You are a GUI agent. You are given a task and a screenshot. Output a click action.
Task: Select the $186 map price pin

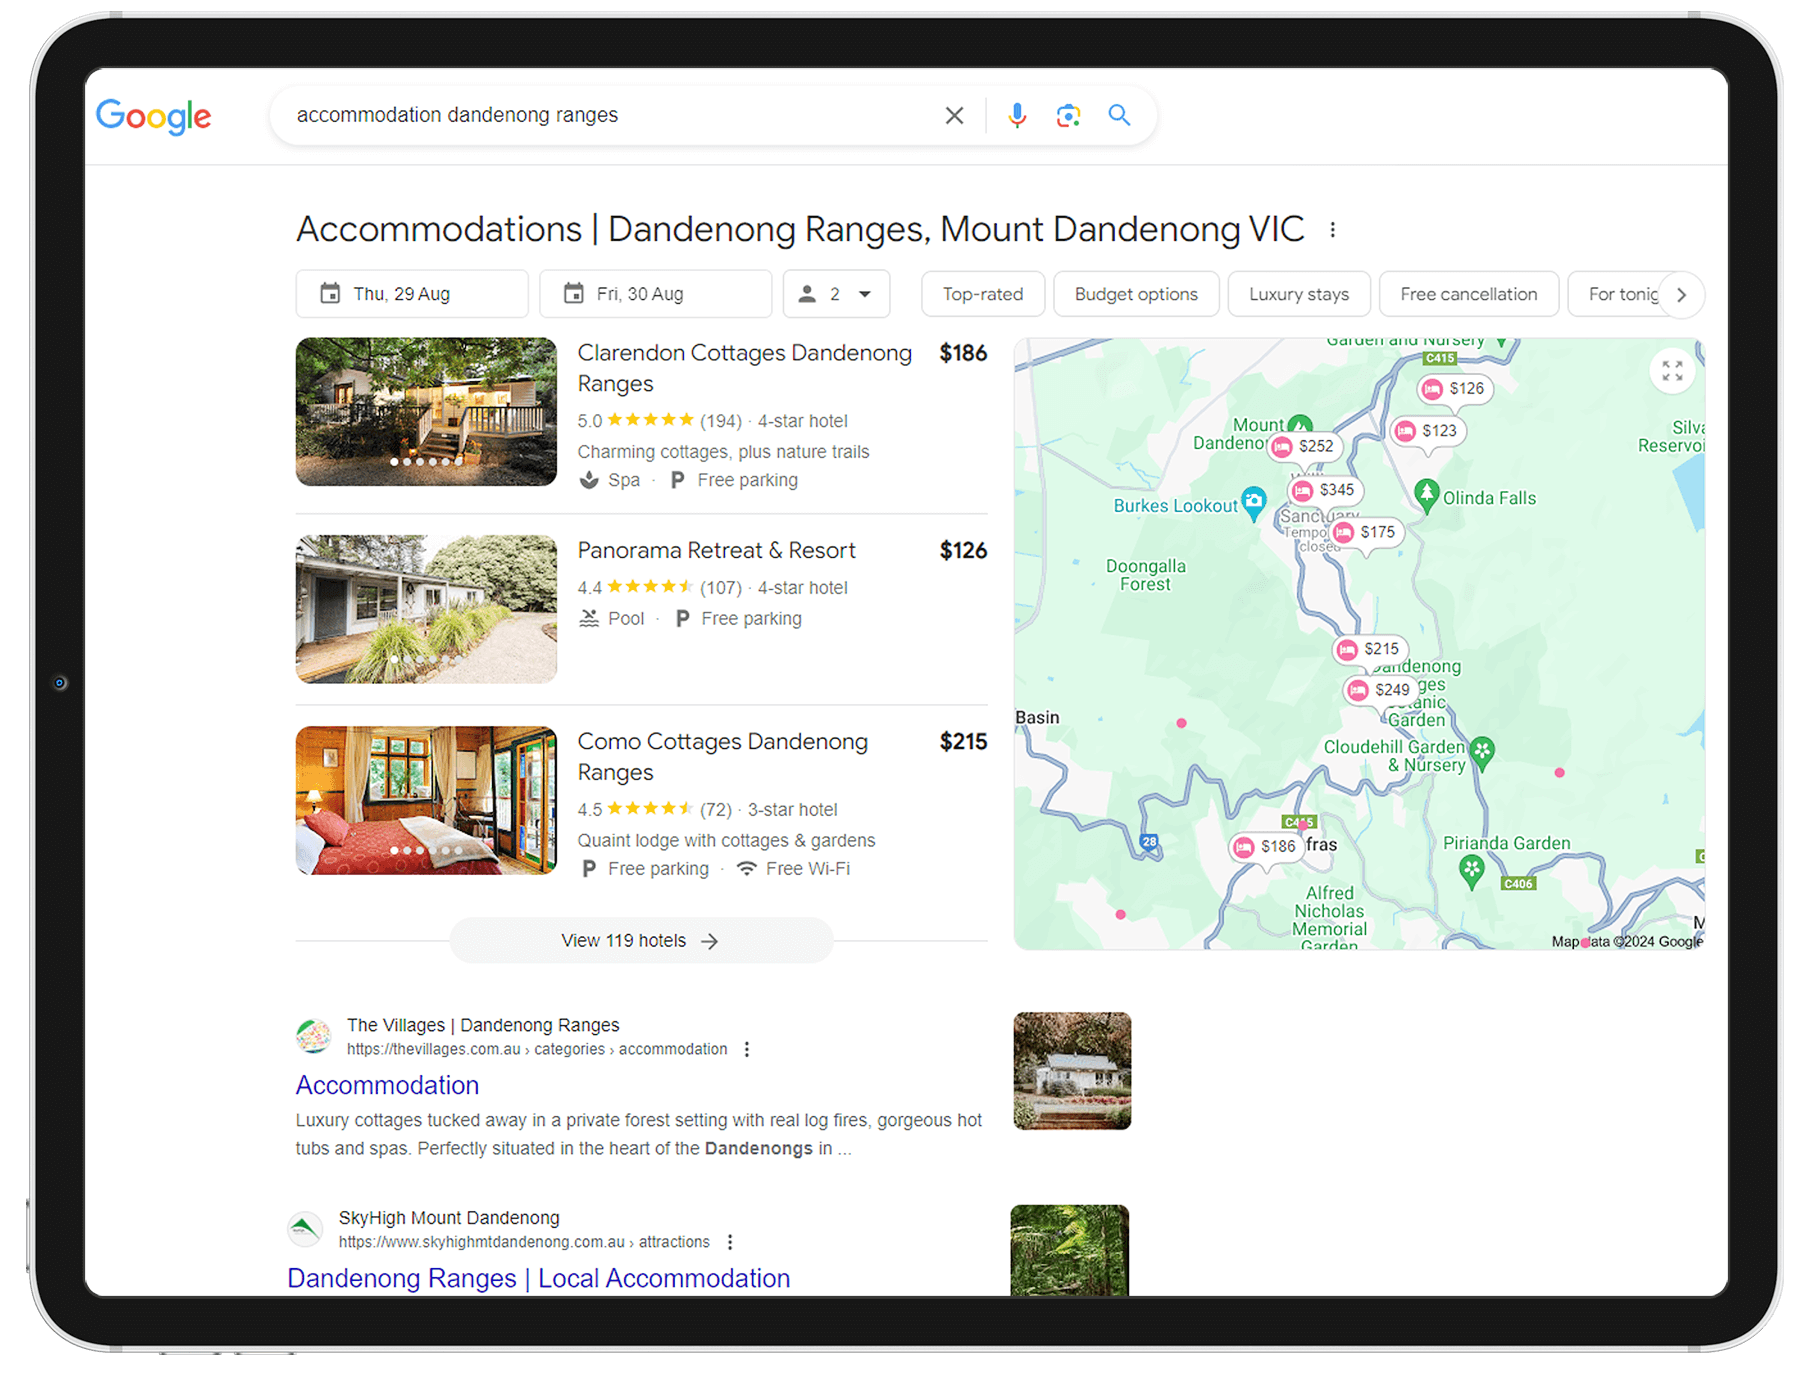click(1266, 847)
